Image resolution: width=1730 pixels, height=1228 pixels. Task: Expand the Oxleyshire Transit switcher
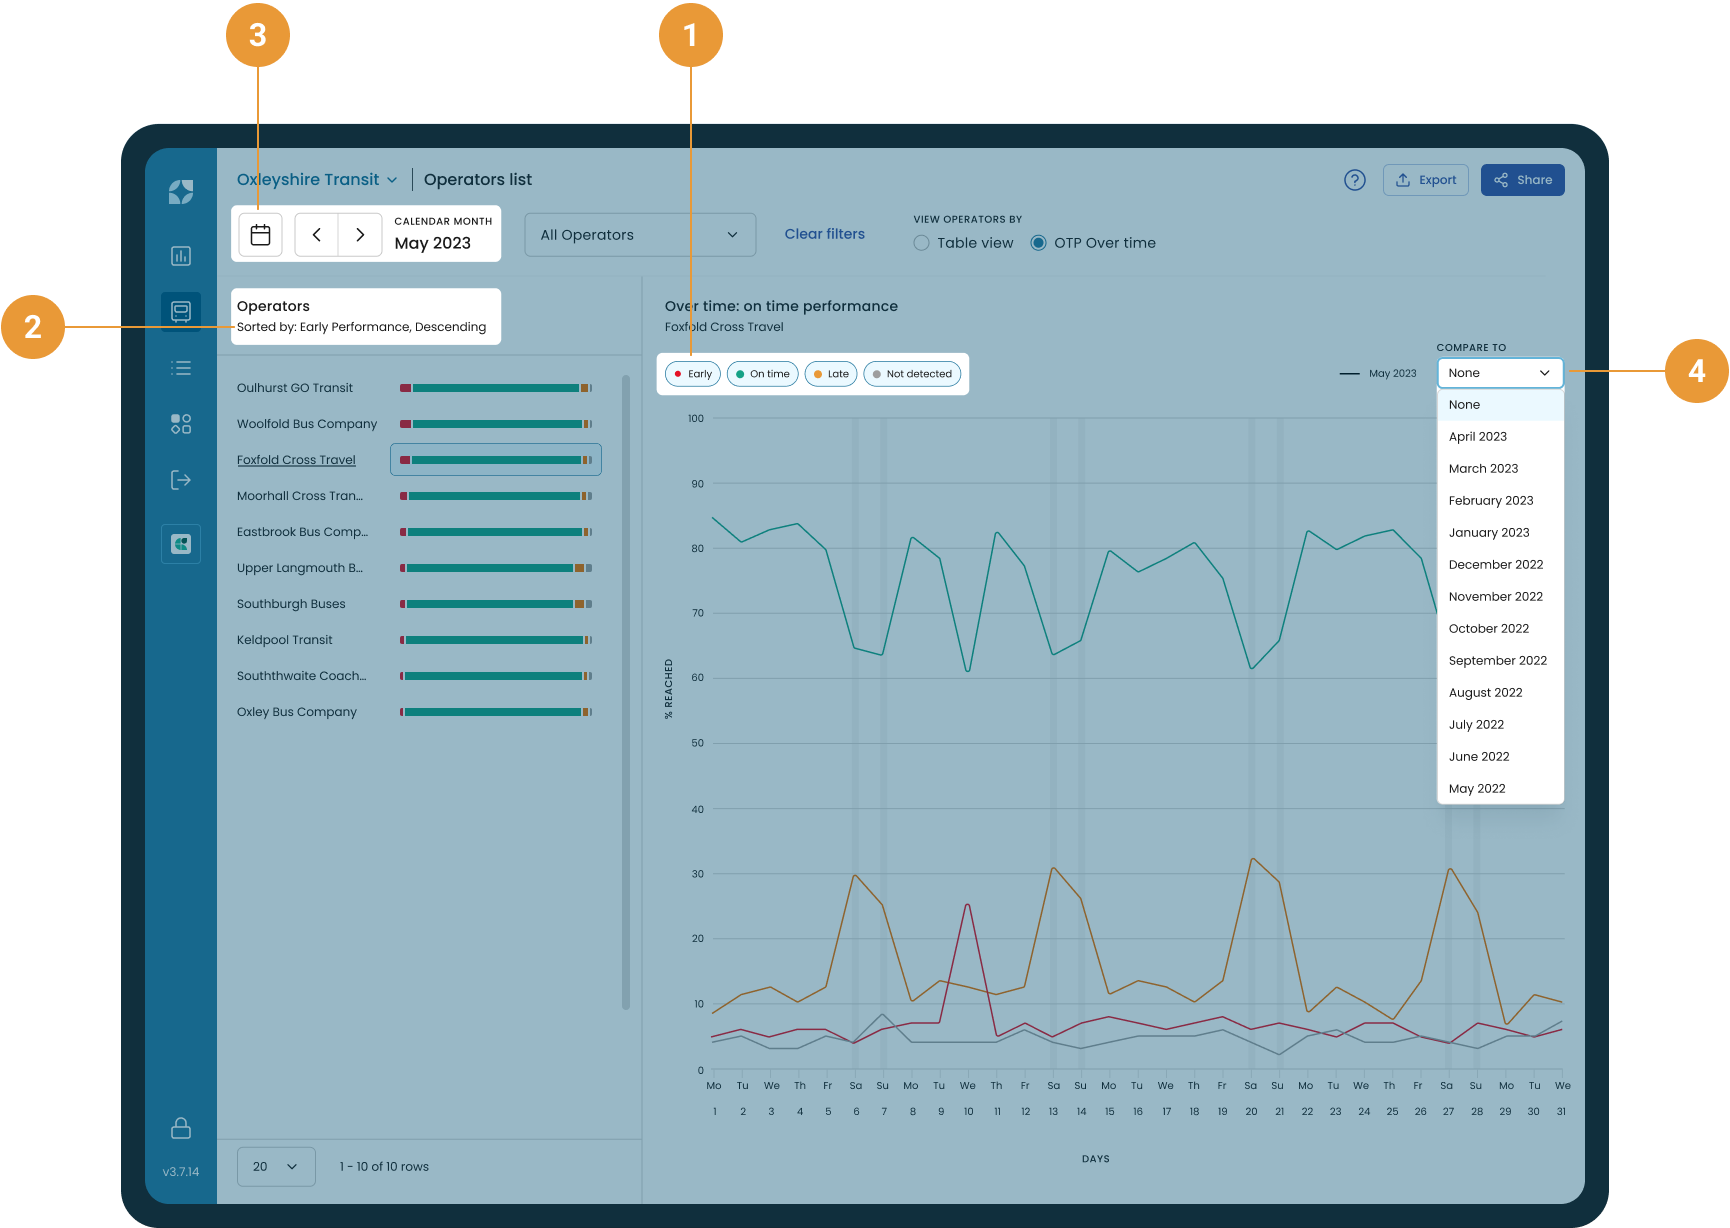pos(317,180)
